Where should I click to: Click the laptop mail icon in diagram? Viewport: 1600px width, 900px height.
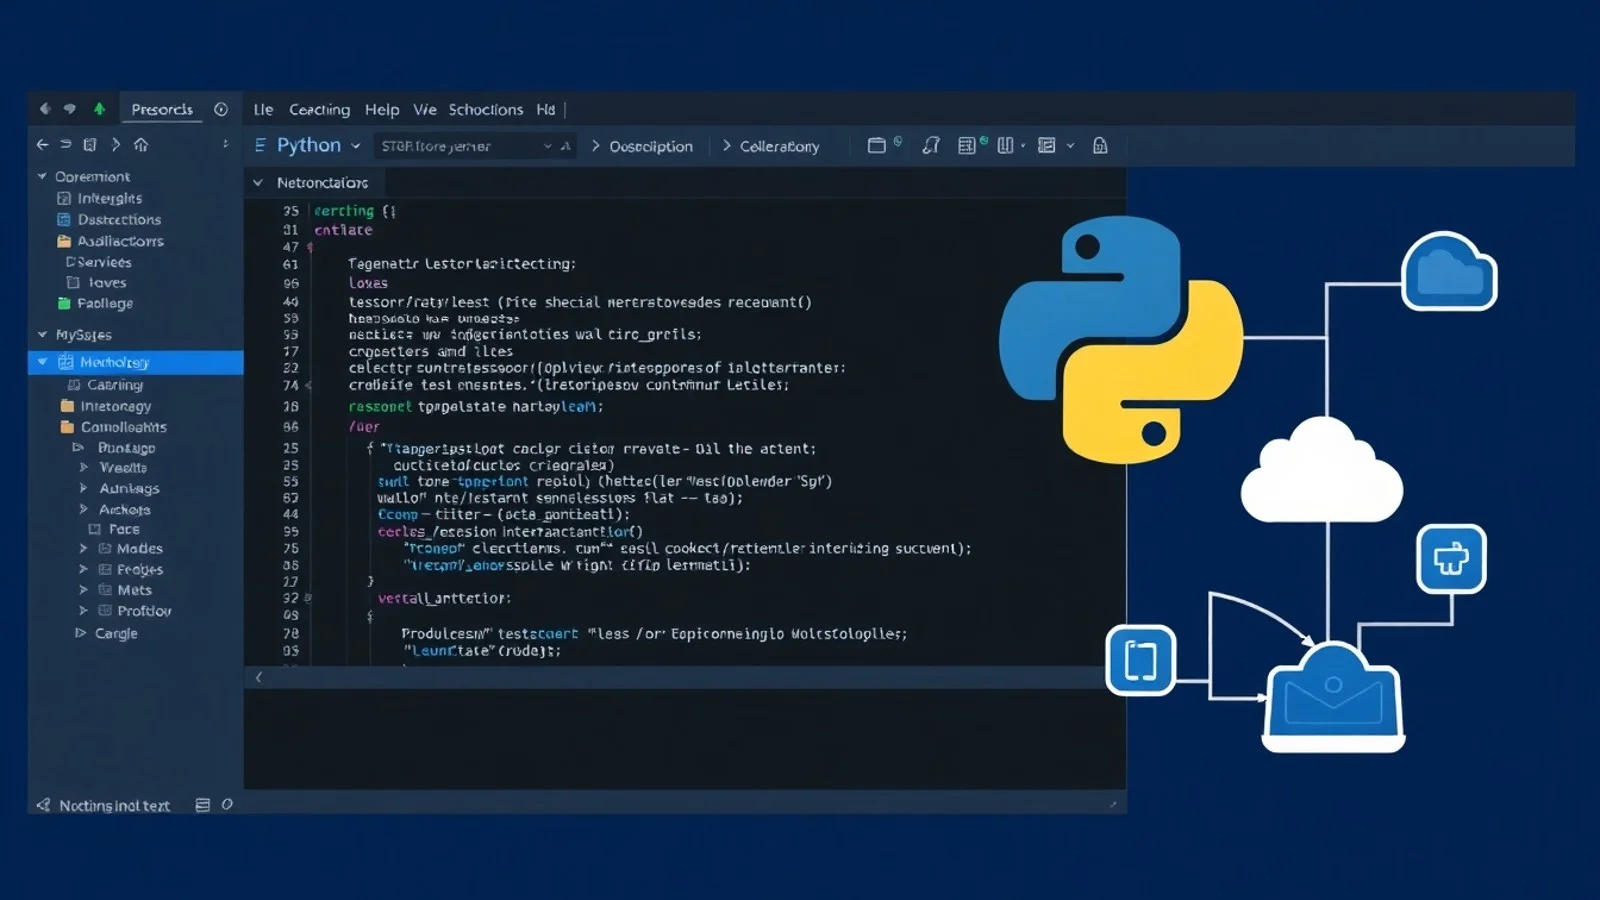point(1333,697)
